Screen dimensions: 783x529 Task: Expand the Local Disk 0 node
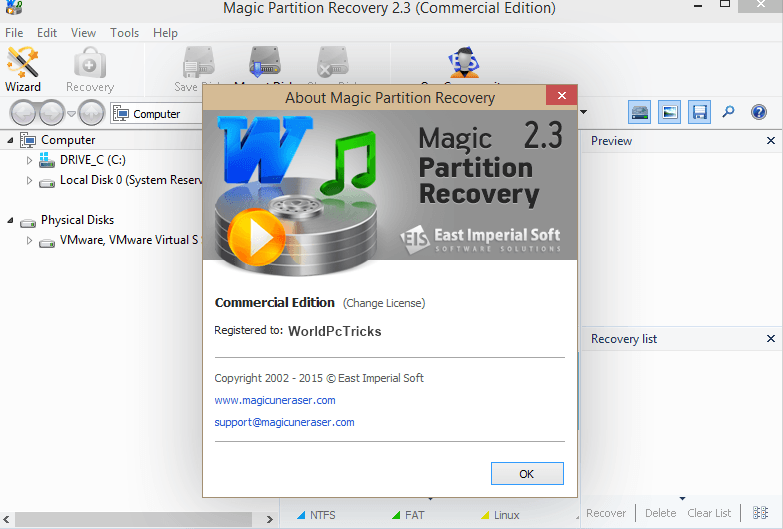[x=29, y=180]
